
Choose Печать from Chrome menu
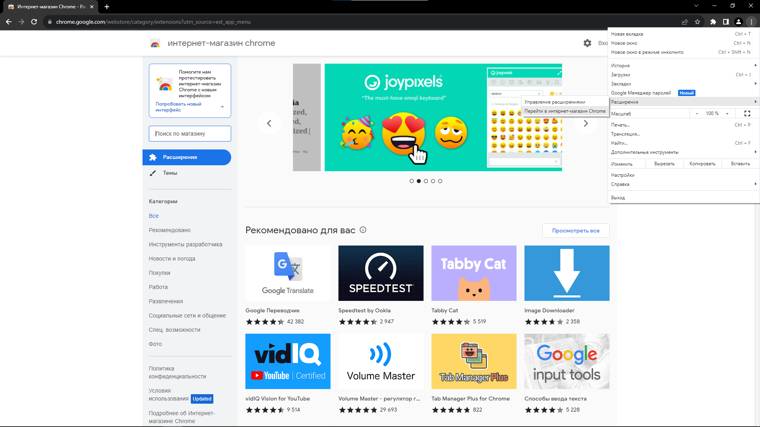click(683, 125)
